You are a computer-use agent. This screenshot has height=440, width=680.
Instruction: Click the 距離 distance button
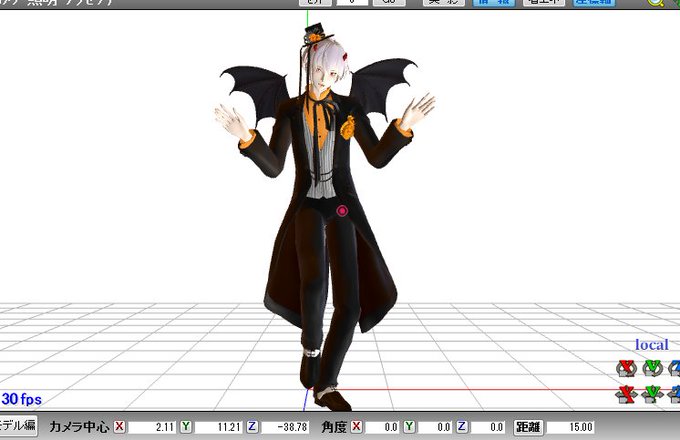(x=528, y=427)
